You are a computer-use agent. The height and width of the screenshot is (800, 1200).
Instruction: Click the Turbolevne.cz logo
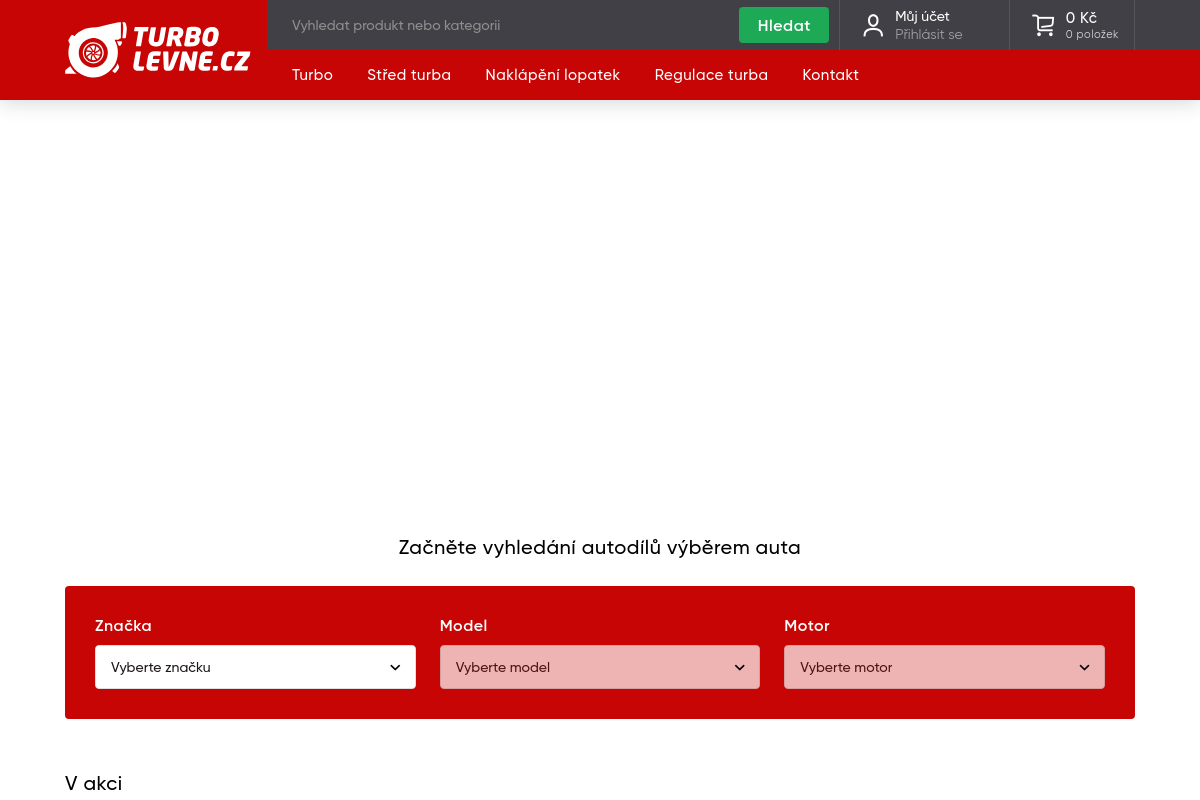click(158, 50)
